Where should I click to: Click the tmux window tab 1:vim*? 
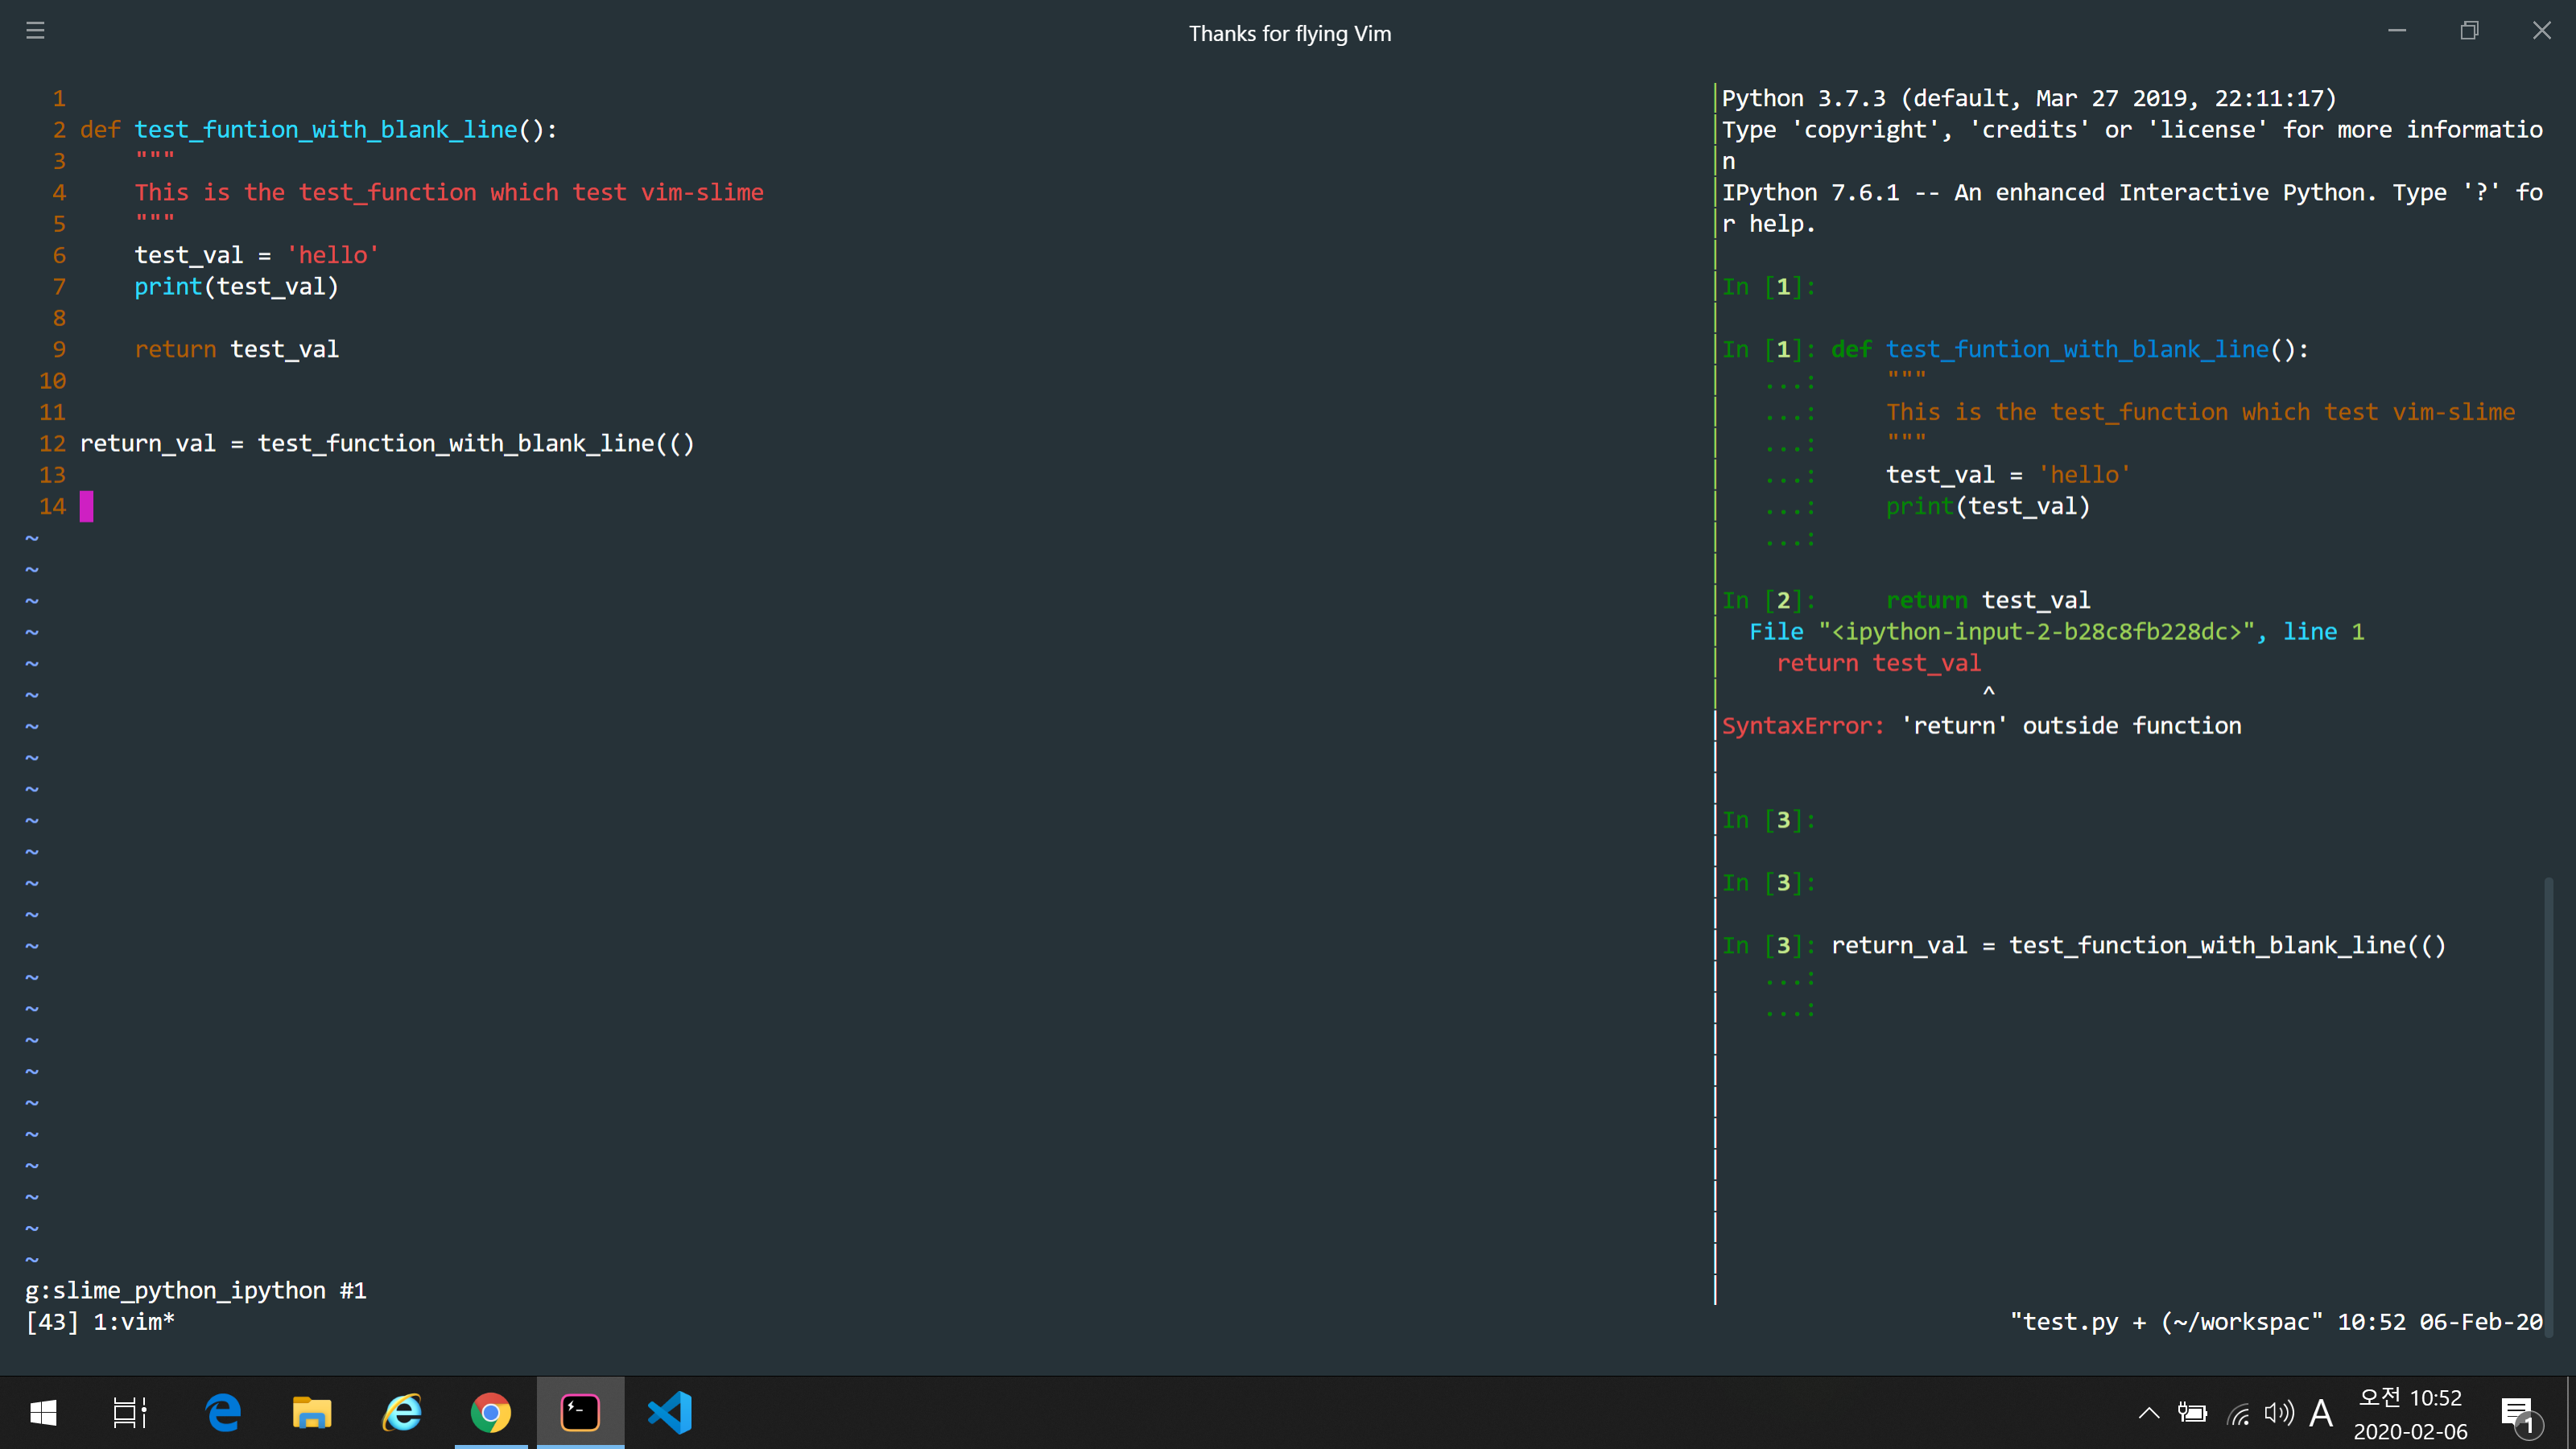pyautogui.click(x=134, y=1321)
